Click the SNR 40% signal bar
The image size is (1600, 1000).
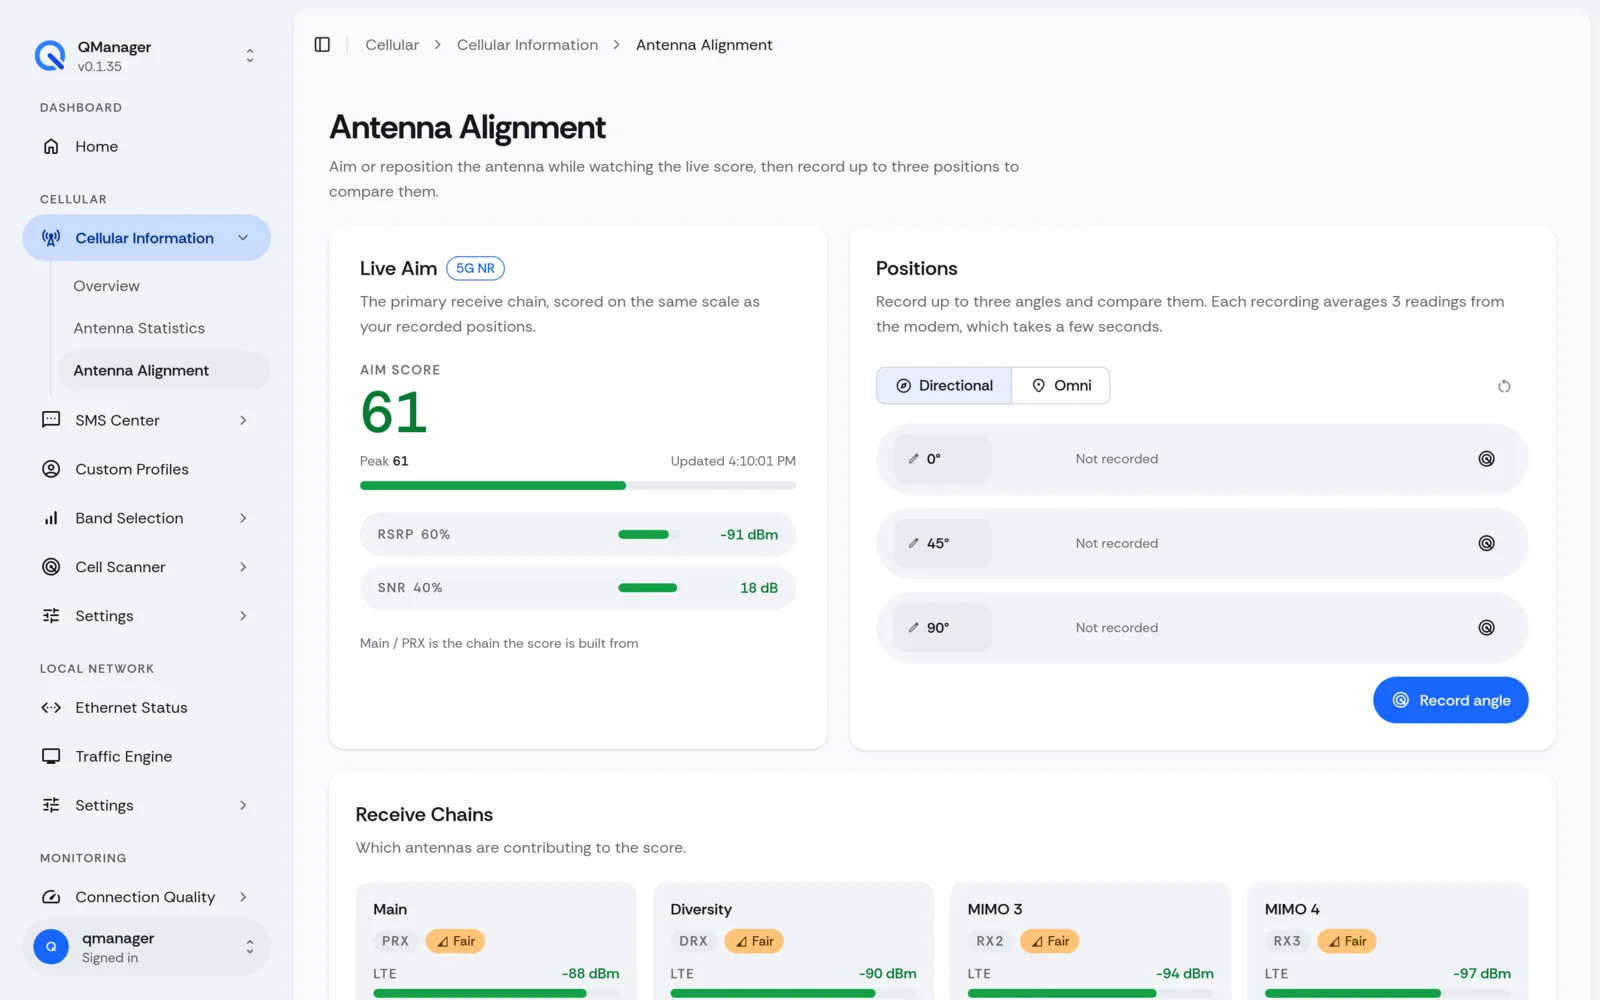coord(648,588)
